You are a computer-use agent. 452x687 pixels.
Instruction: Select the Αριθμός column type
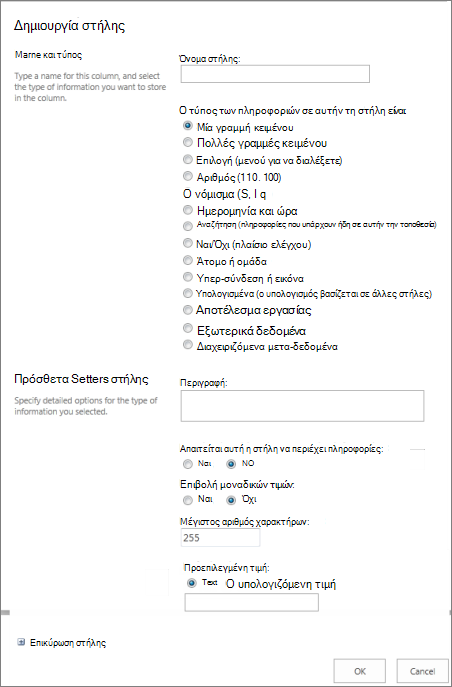click(187, 177)
